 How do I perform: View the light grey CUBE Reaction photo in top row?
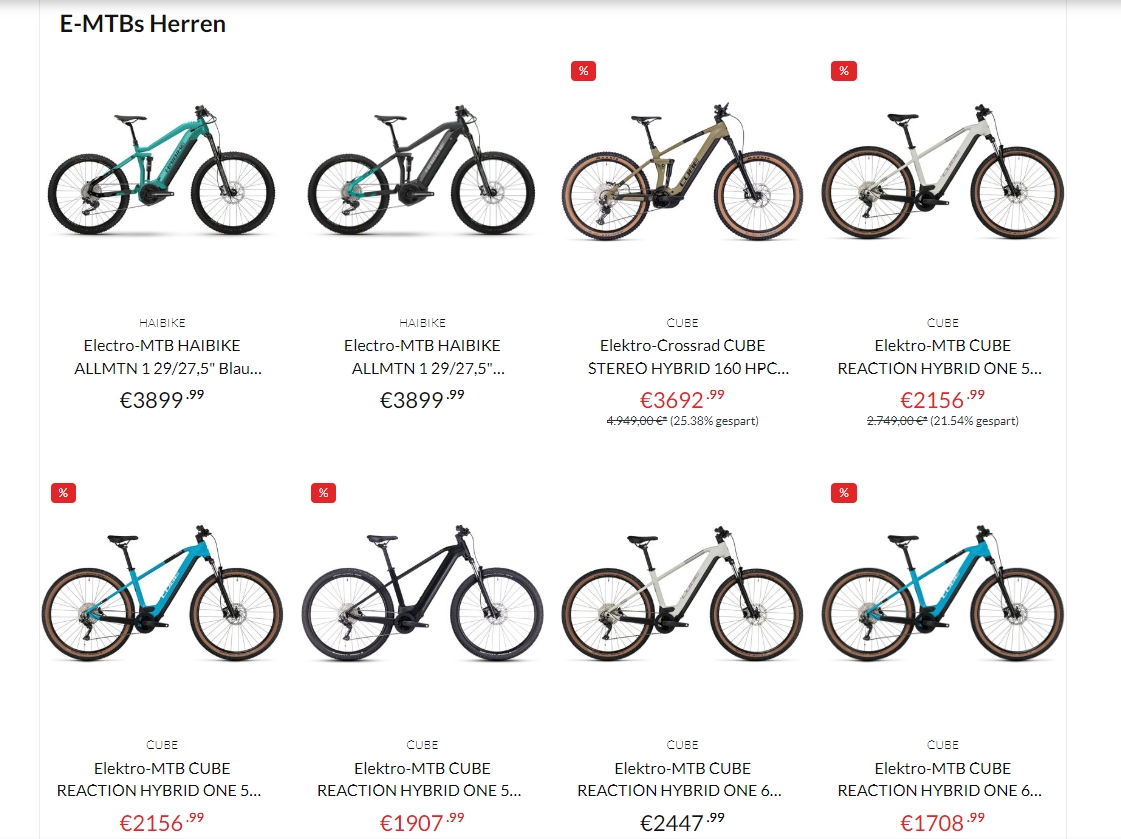pyautogui.click(x=942, y=172)
